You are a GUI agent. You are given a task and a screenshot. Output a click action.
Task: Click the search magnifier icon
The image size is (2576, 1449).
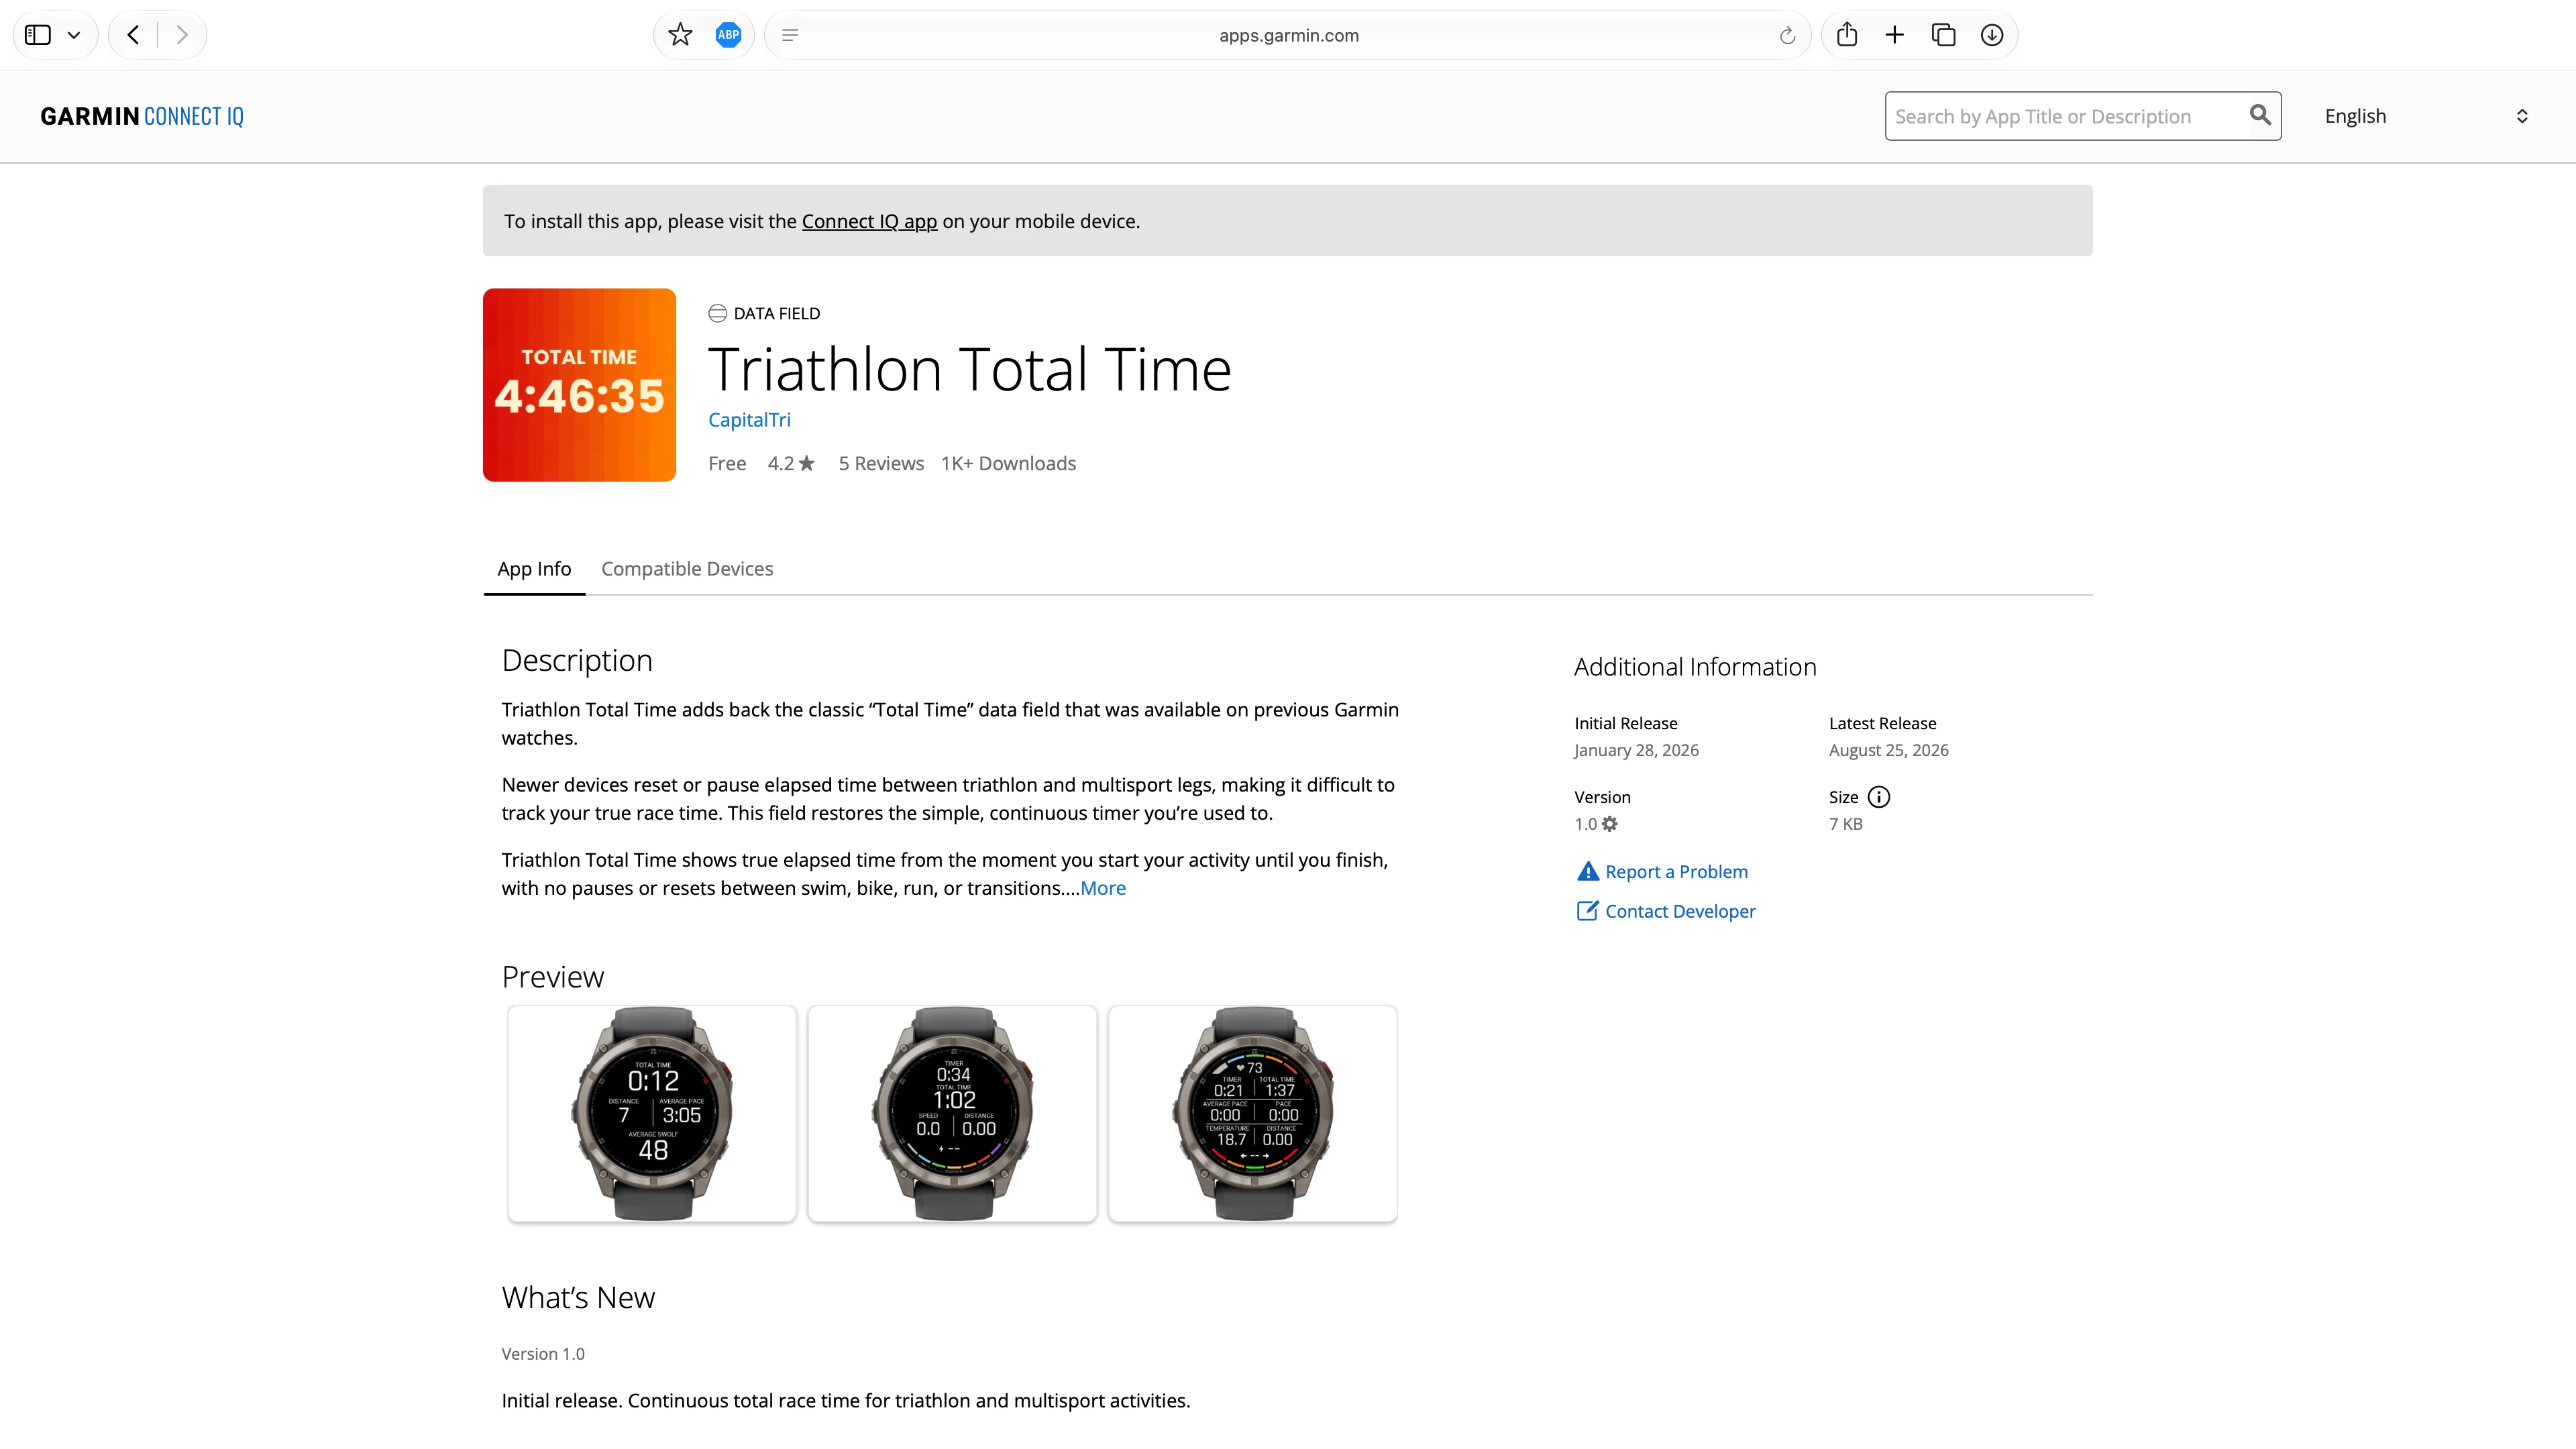[2260, 115]
